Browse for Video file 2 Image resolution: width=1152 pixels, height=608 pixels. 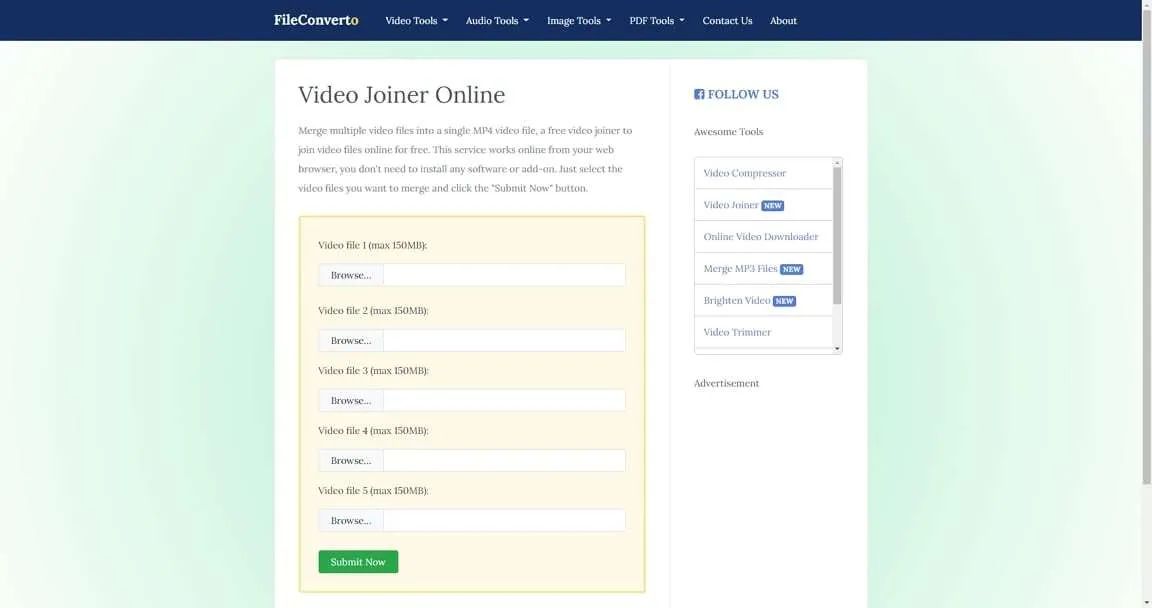click(350, 340)
